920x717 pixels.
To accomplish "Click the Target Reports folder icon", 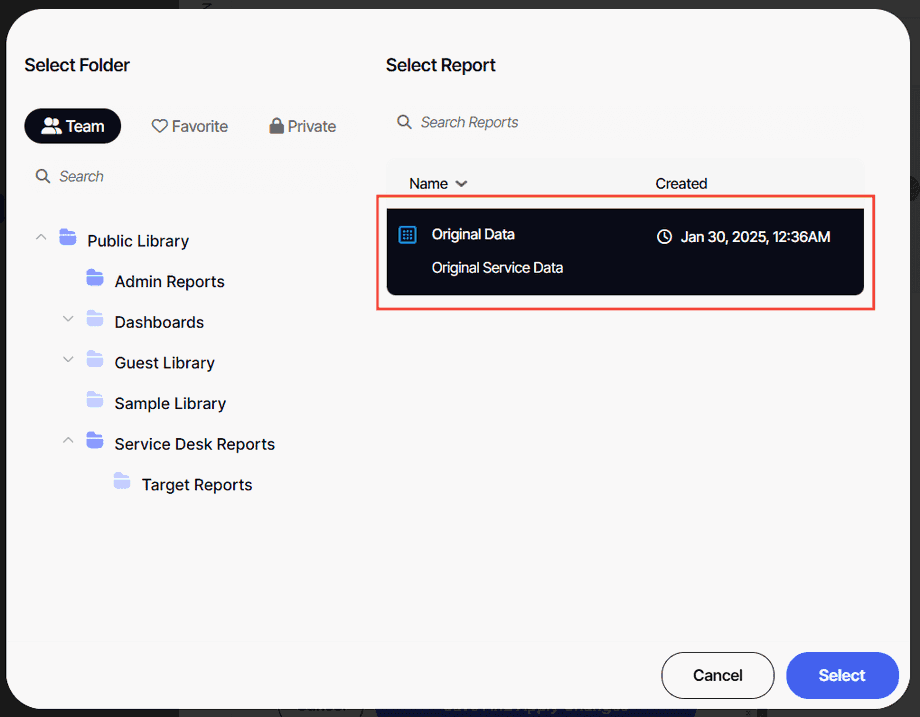I will 121,482.
